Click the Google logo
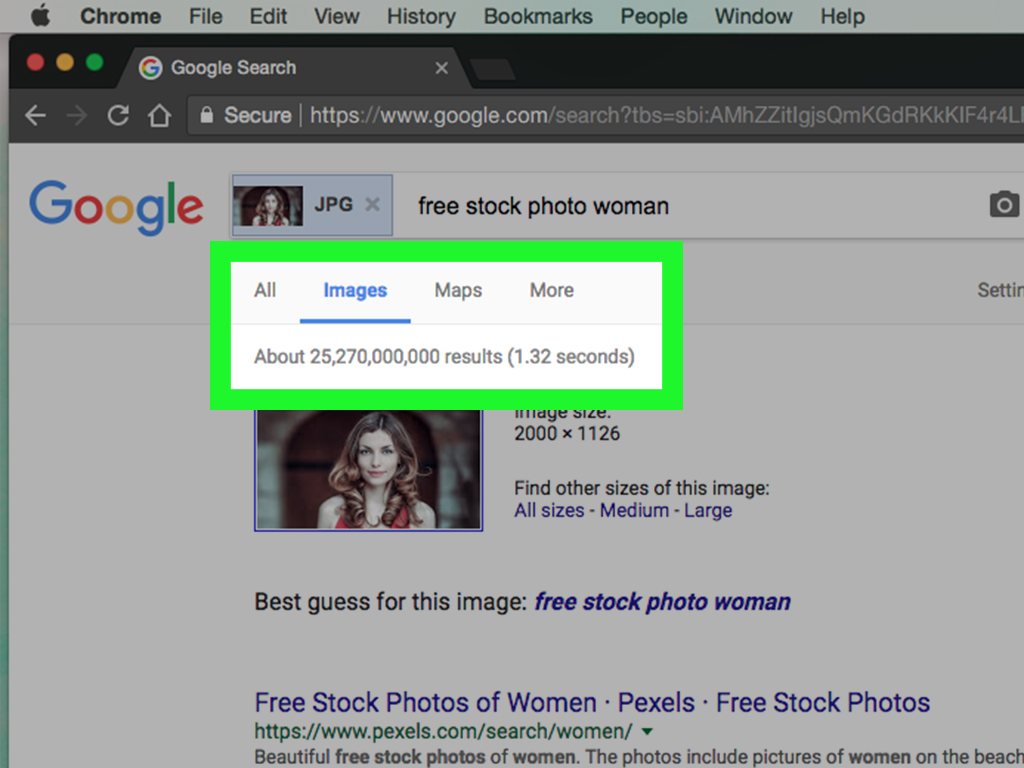Viewport: 1024px width, 768px height. [x=116, y=207]
